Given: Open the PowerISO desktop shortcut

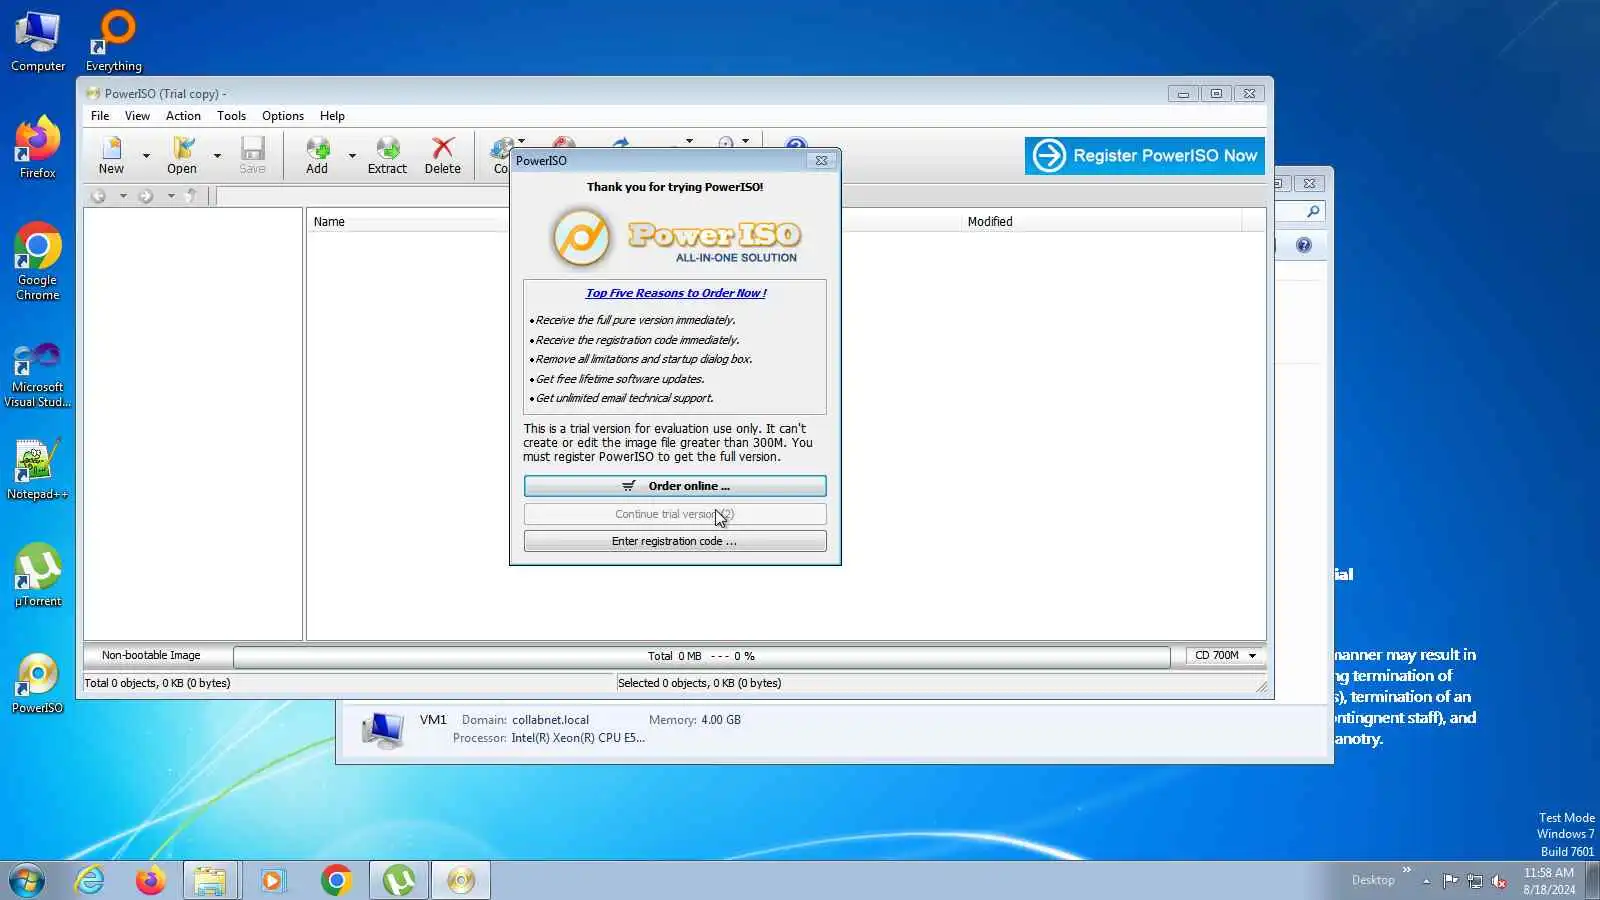Looking at the screenshot, I should click(x=38, y=683).
